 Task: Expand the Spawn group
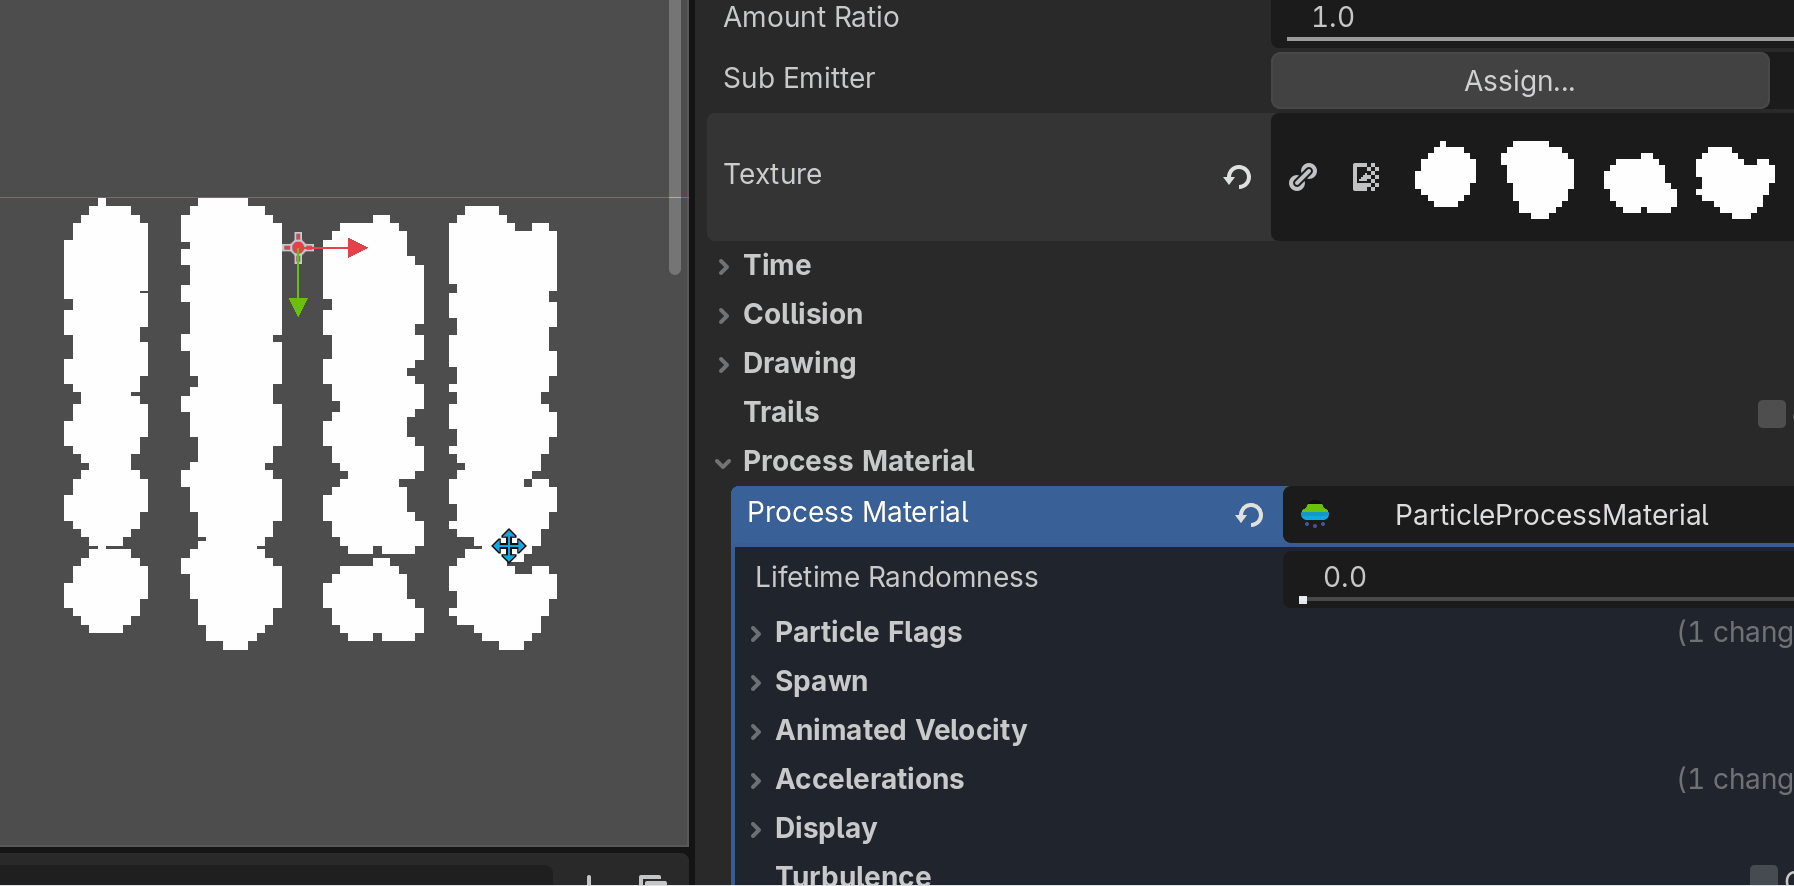[756, 682]
